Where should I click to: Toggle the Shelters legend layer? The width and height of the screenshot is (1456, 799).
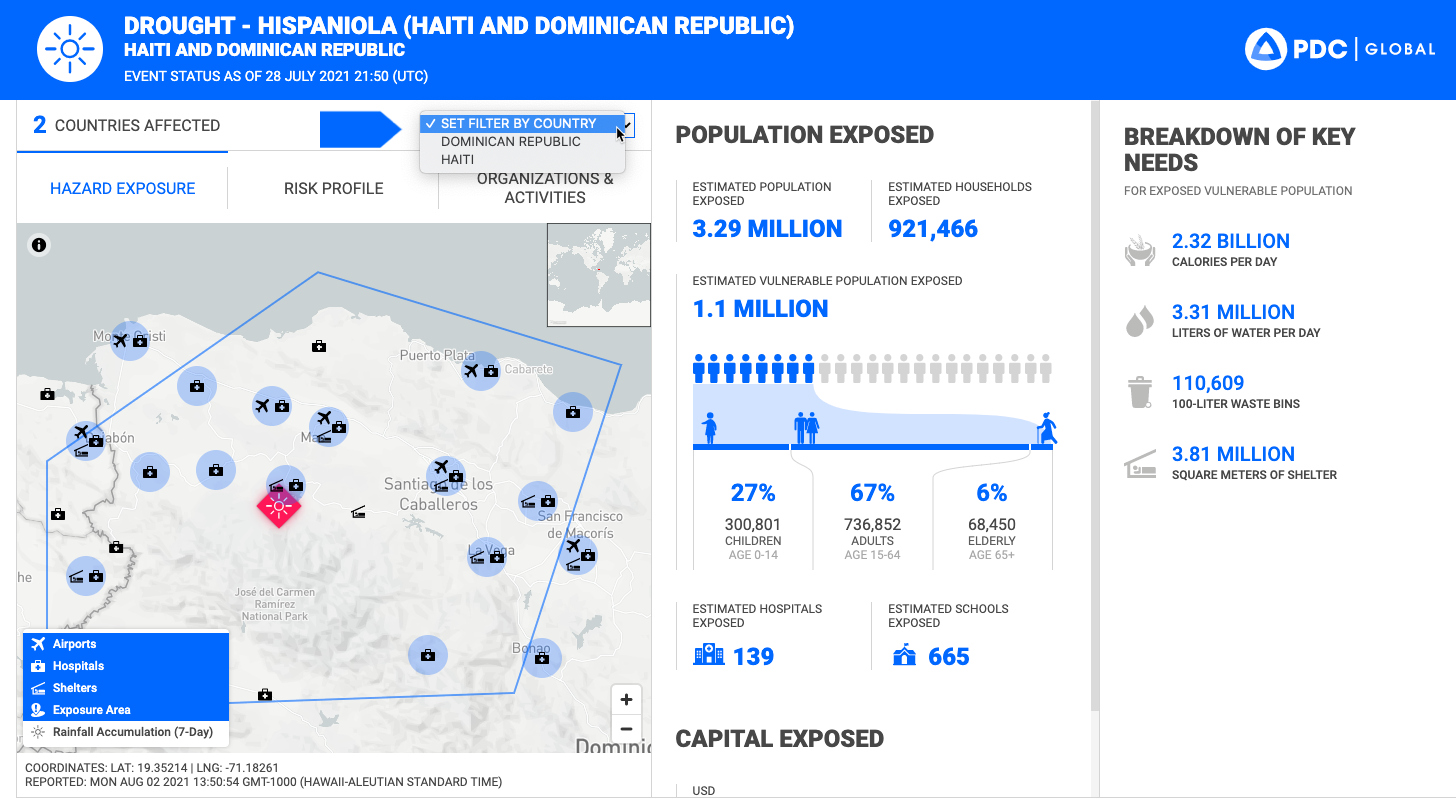point(126,688)
